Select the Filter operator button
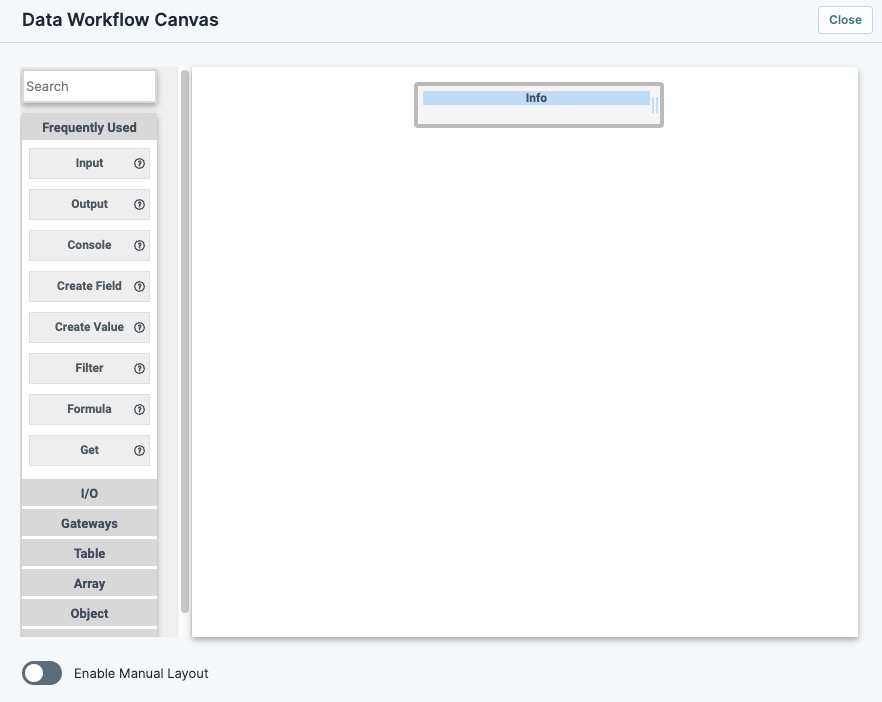 tap(89, 368)
